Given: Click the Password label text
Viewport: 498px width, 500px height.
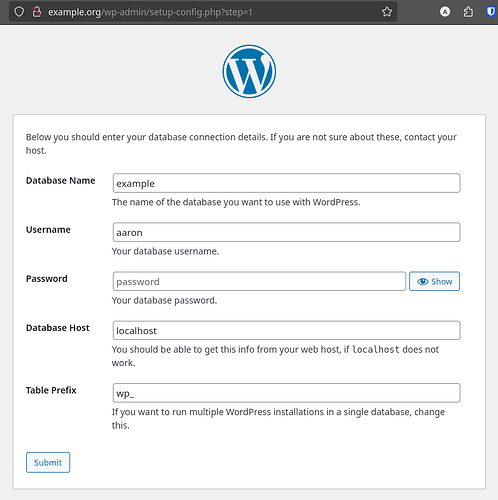Looking at the screenshot, I should [47, 279].
